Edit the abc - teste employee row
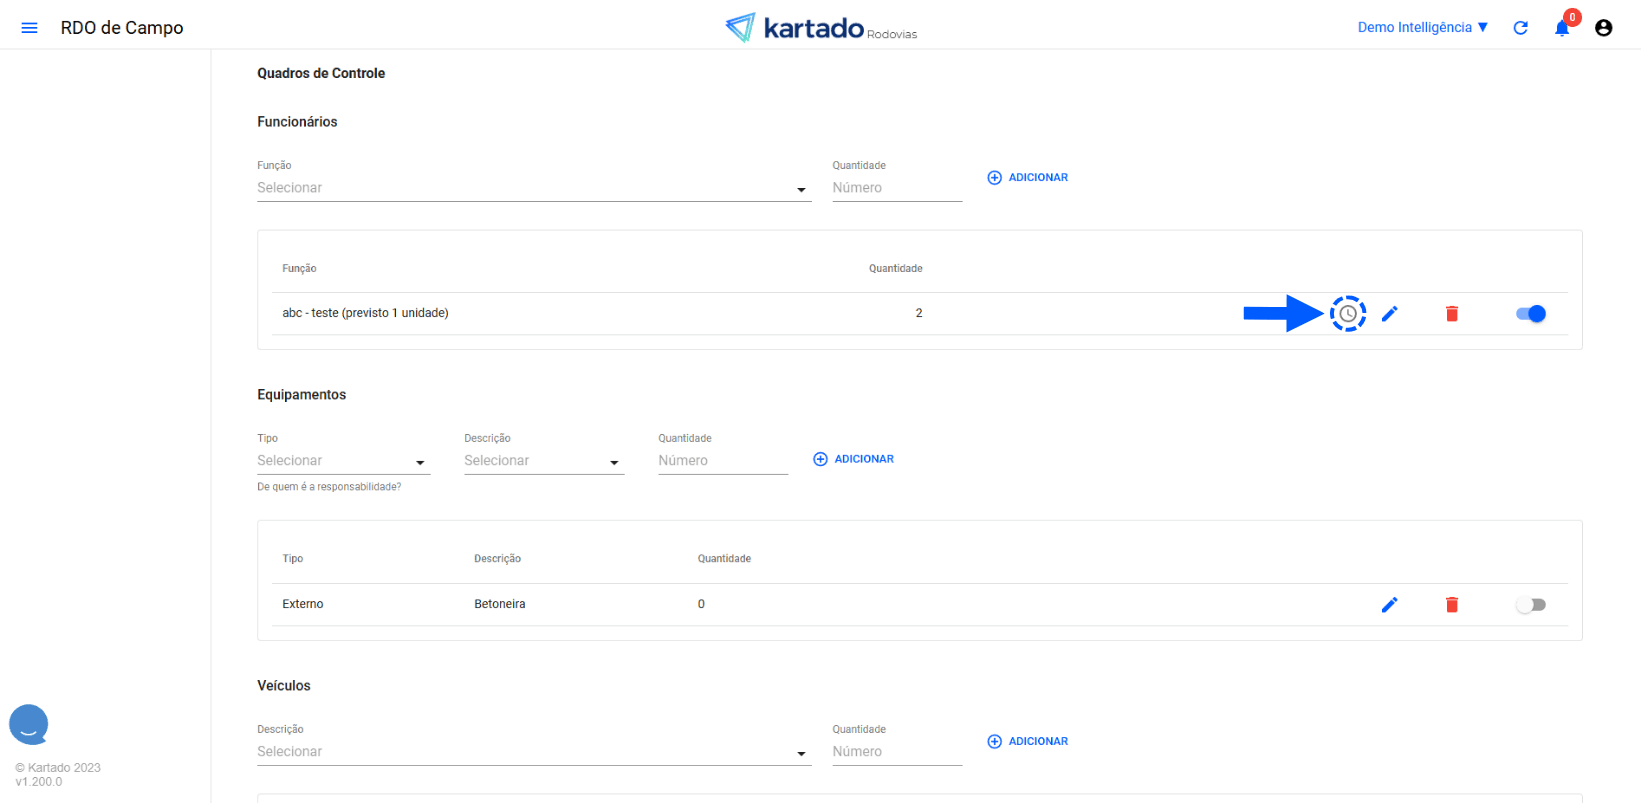 pos(1389,314)
